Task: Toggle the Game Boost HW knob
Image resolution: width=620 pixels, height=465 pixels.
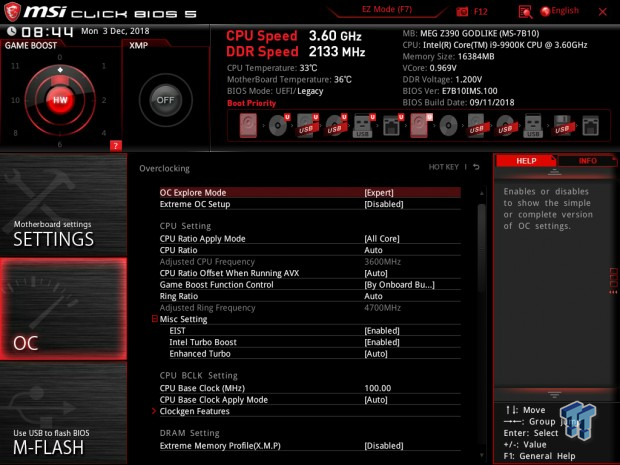Action: tap(60, 100)
